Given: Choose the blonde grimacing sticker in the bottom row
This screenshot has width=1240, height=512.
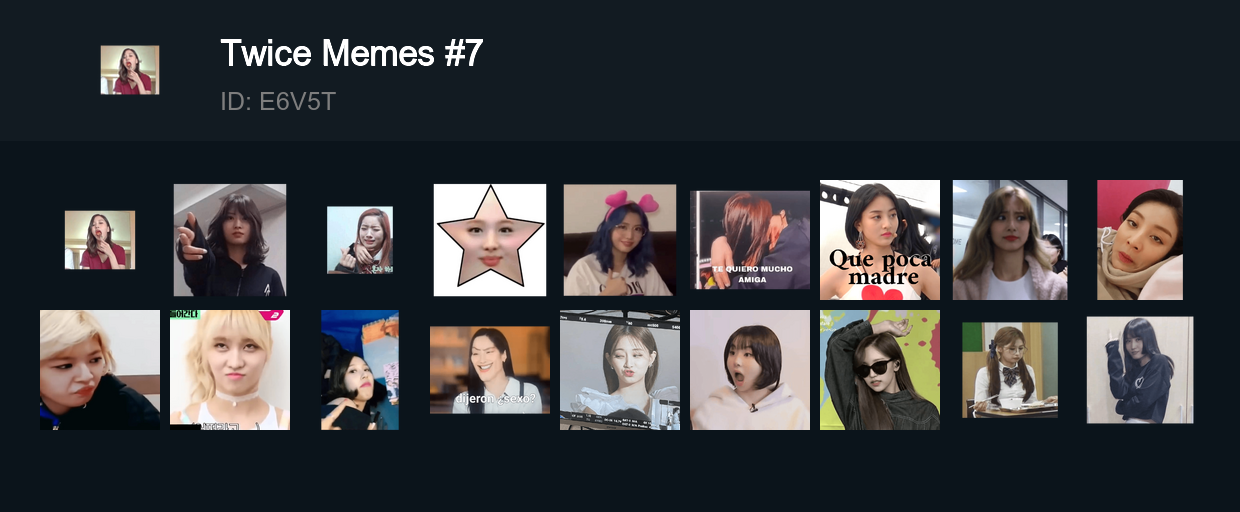Looking at the screenshot, I should pyautogui.click(x=100, y=370).
